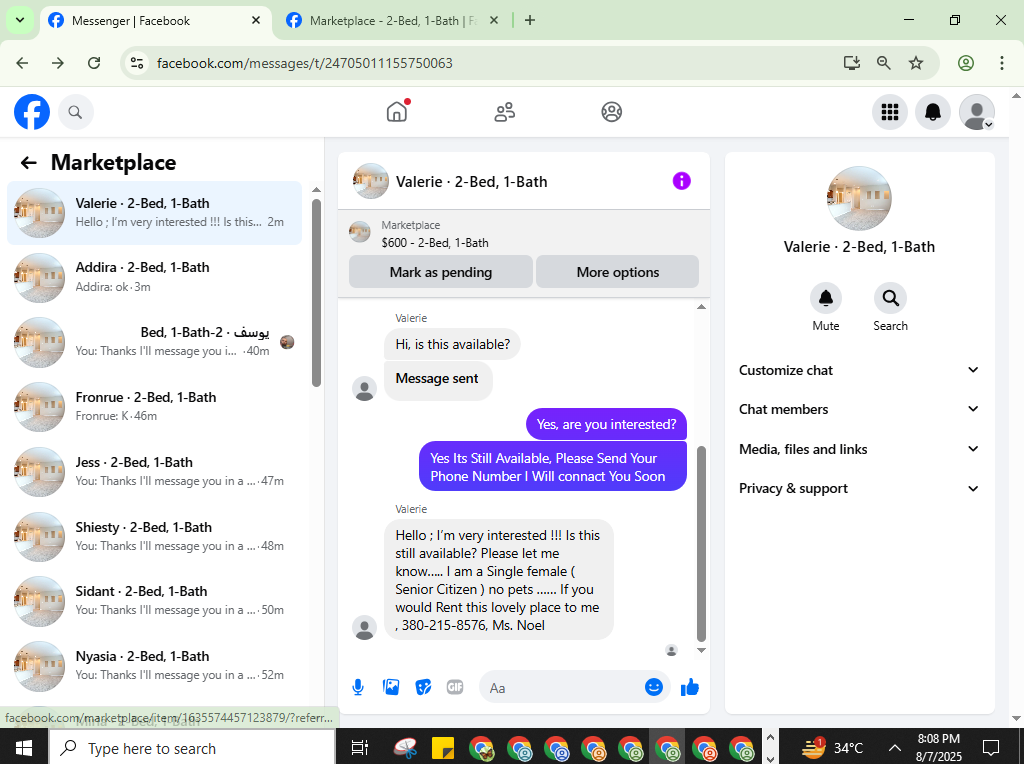The image size is (1024, 764).
Task: View site information icon in address bar
Action: tap(137, 63)
